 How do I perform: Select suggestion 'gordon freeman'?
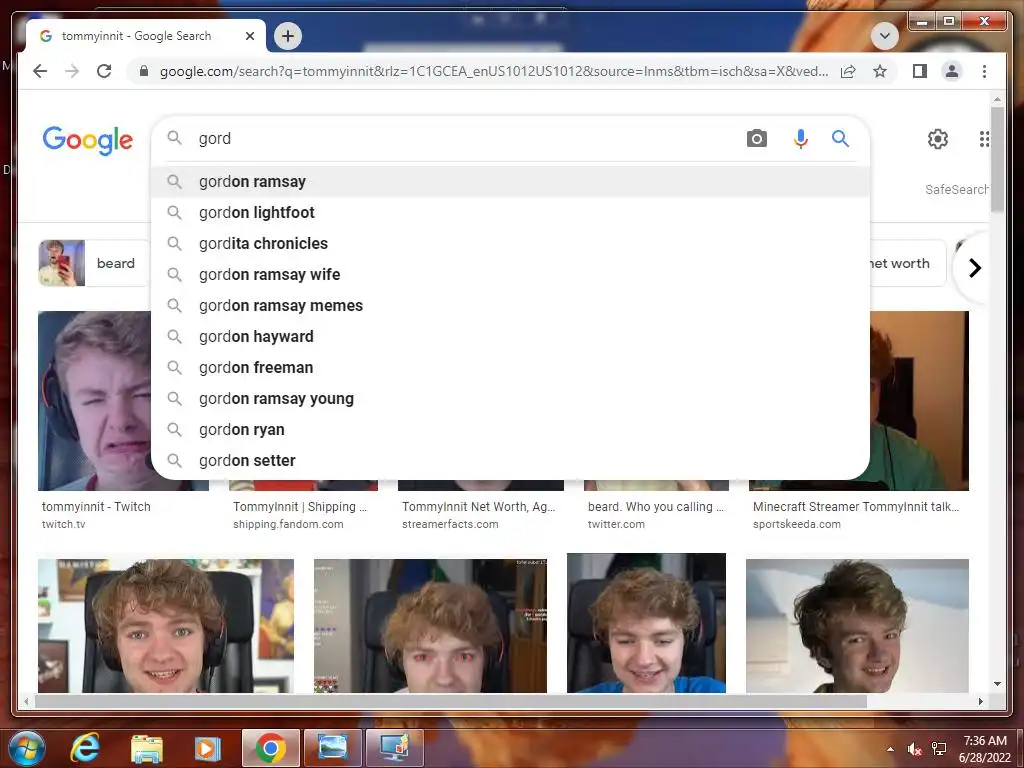coord(510,368)
